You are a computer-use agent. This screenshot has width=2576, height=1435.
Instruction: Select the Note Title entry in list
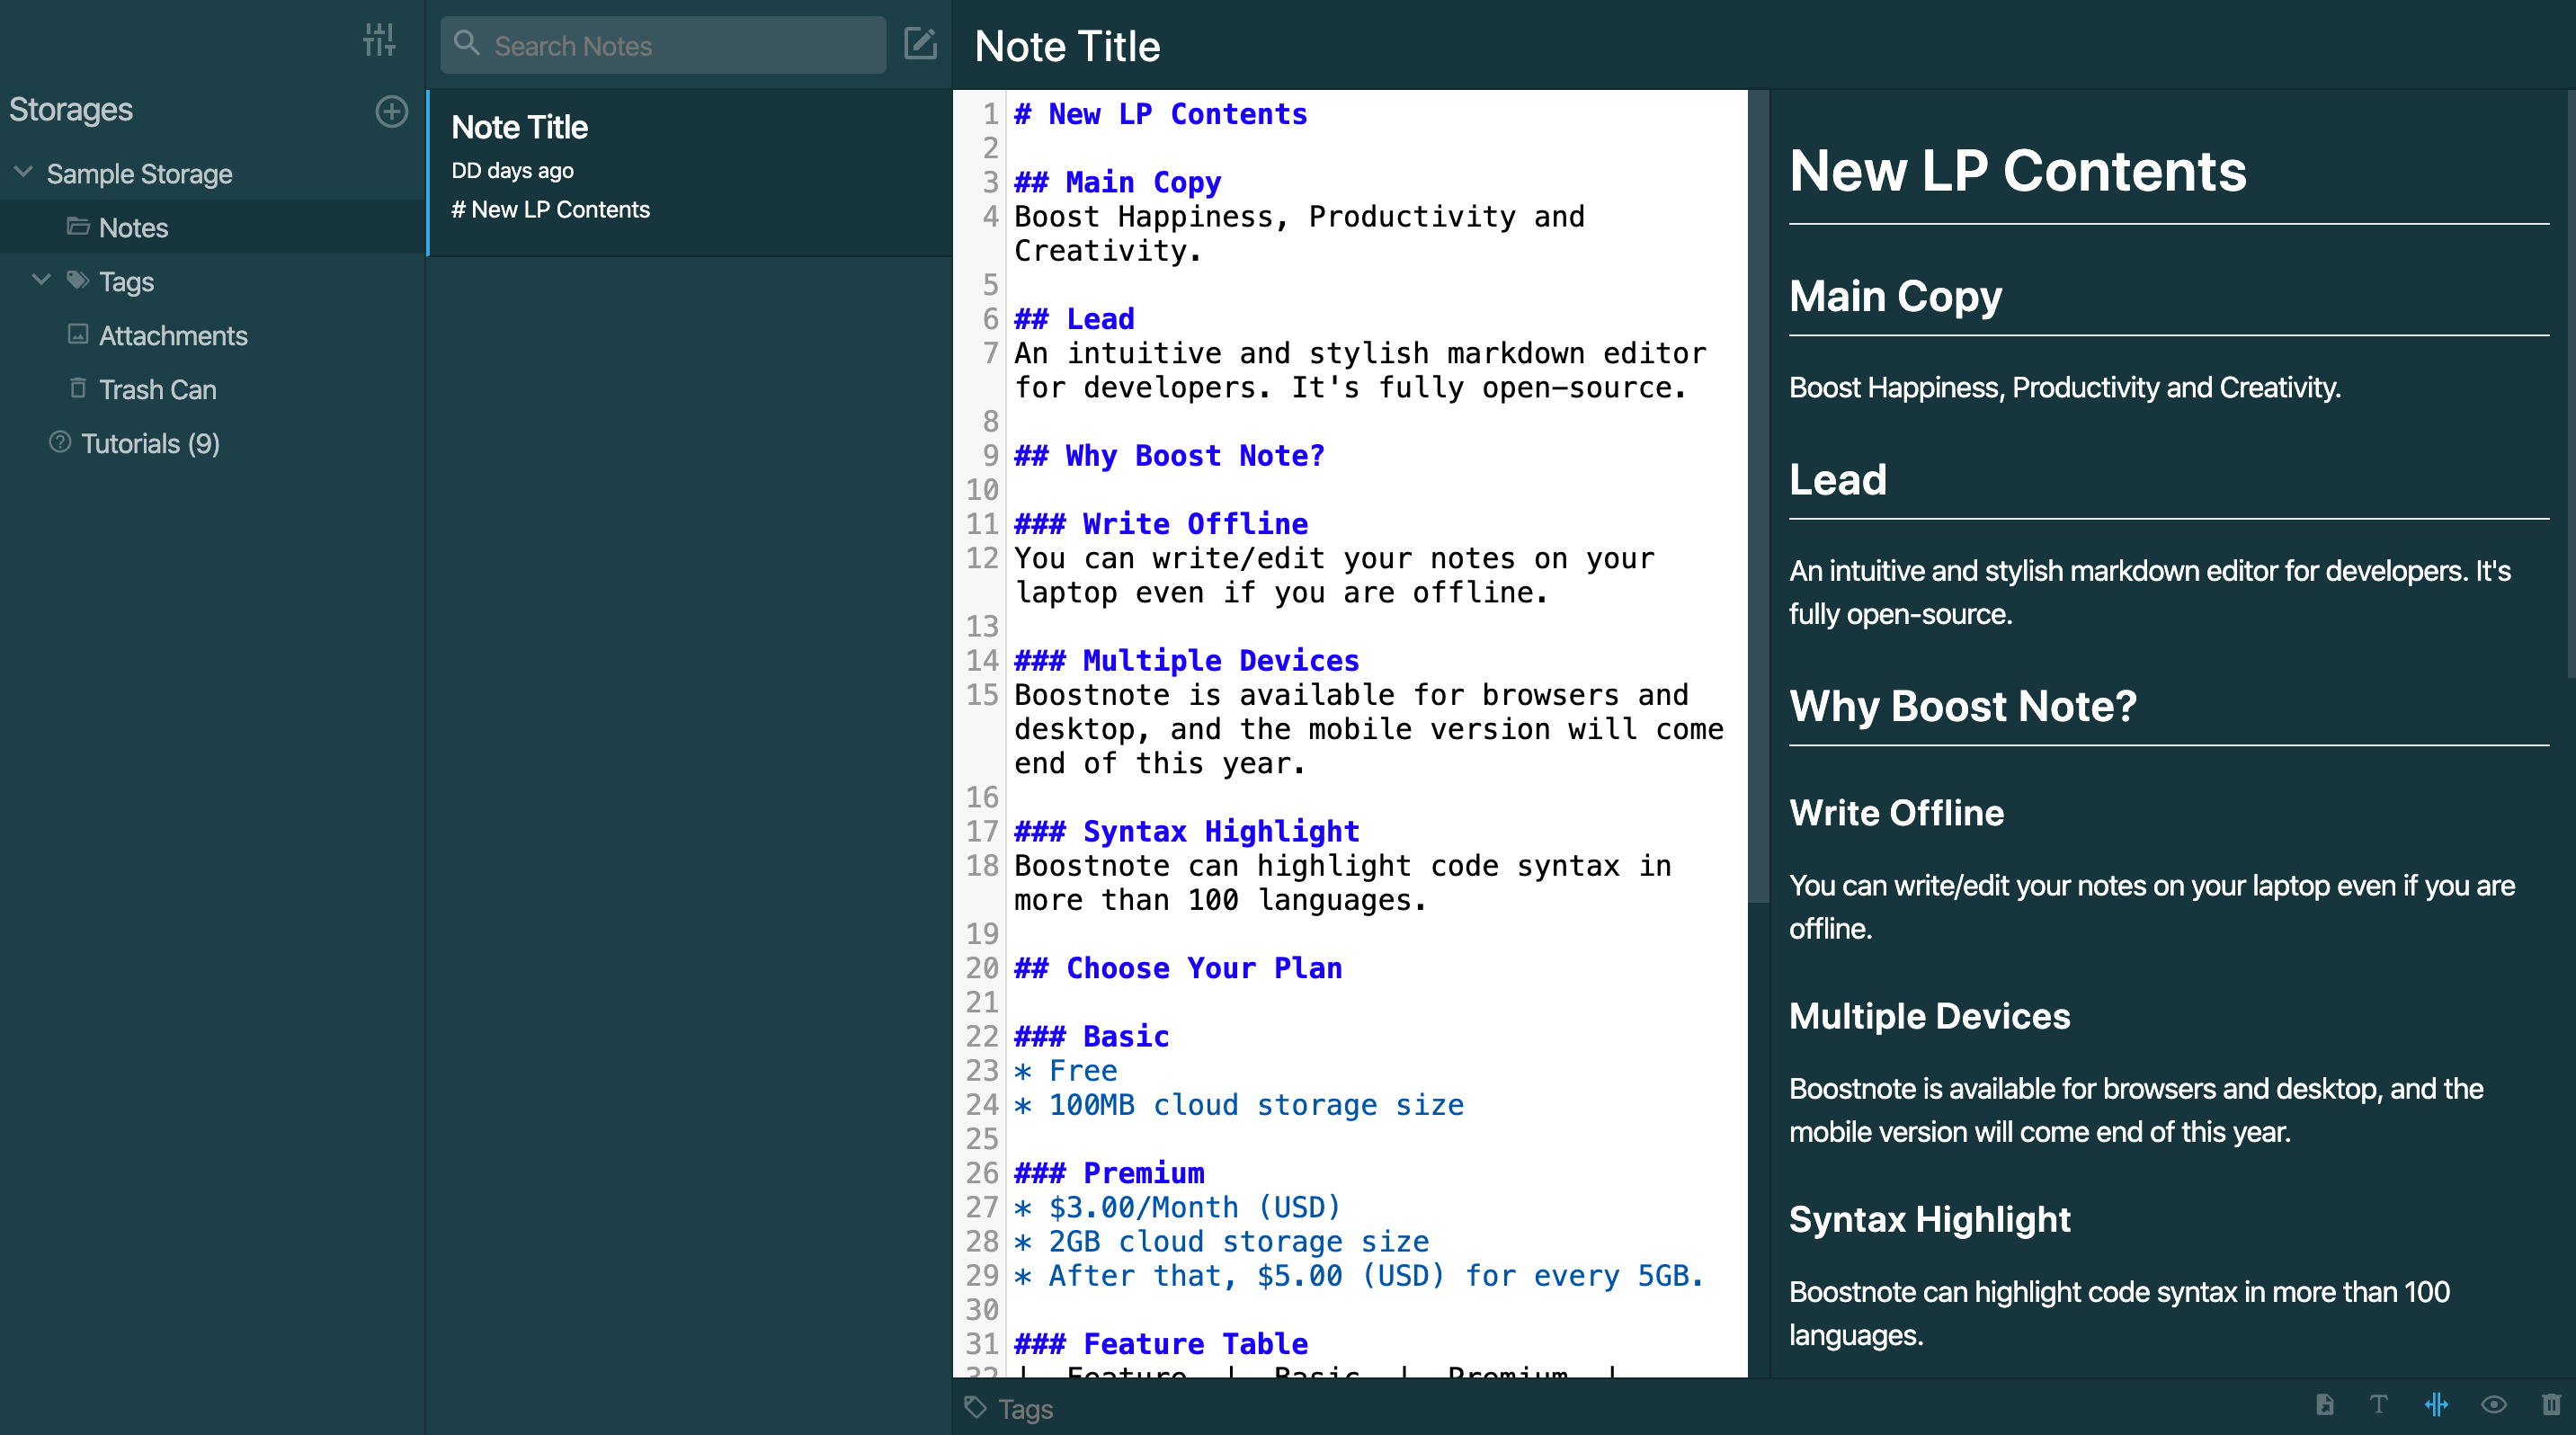pyautogui.click(x=688, y=170)
